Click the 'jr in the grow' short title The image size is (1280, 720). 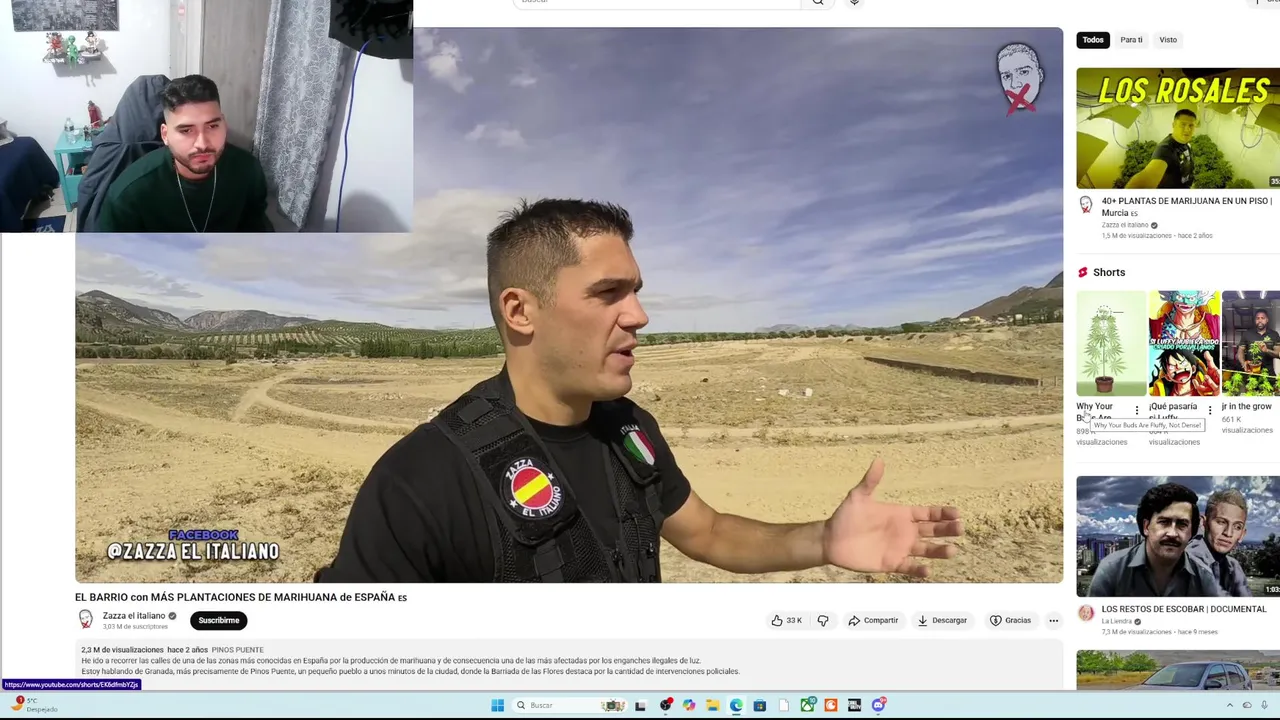click(x=1247, y=406)
